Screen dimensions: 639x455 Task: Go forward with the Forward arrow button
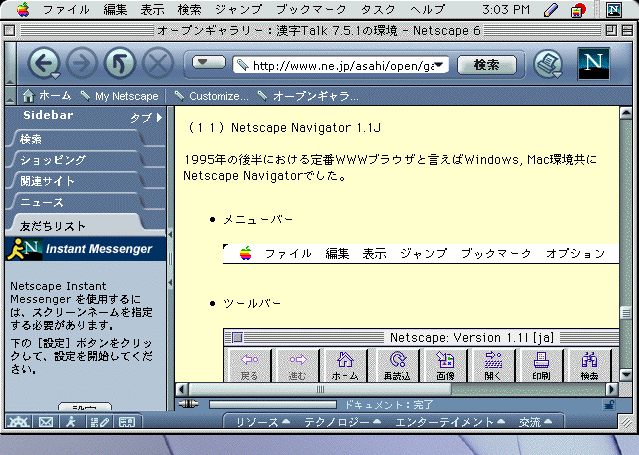tap(82, 63)
